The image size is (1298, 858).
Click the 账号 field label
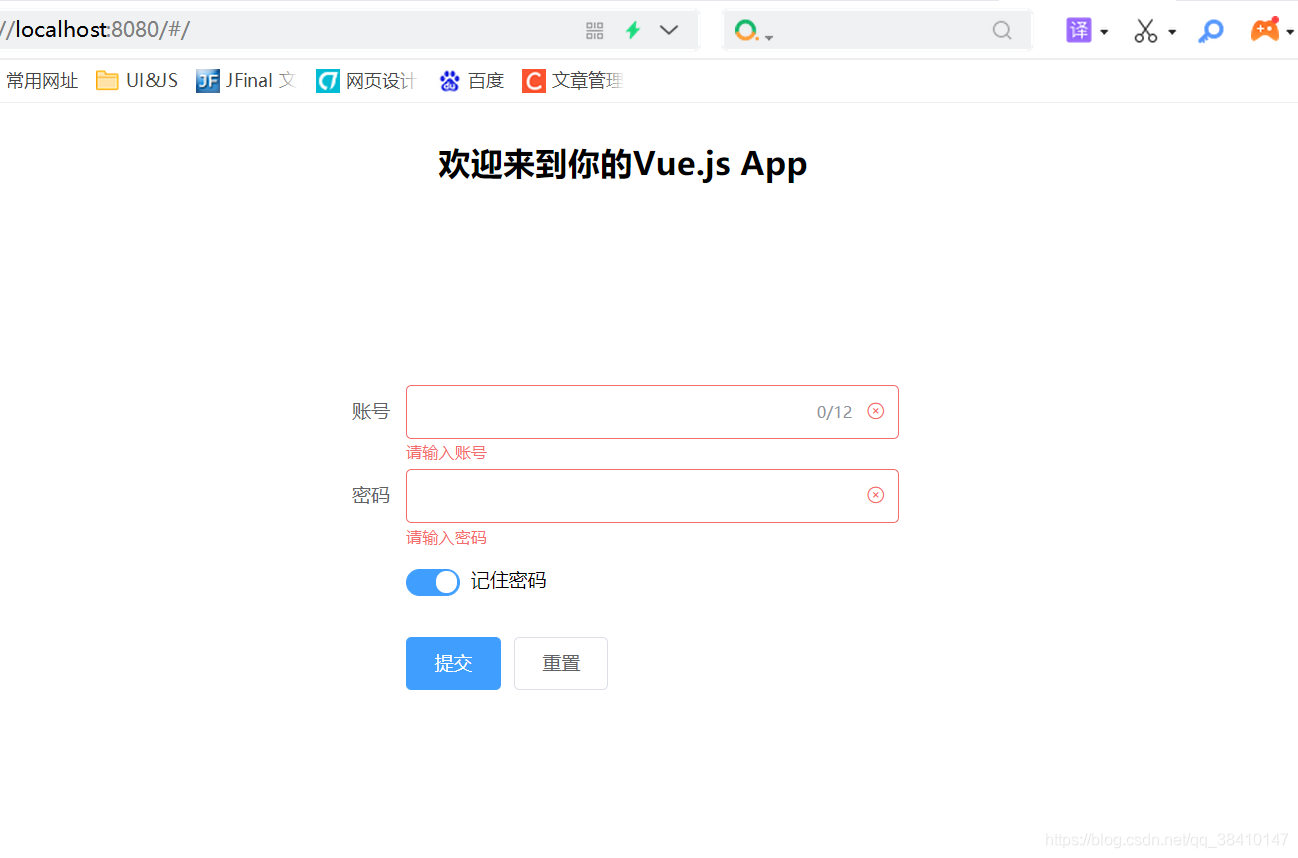(x=371, y=412)
